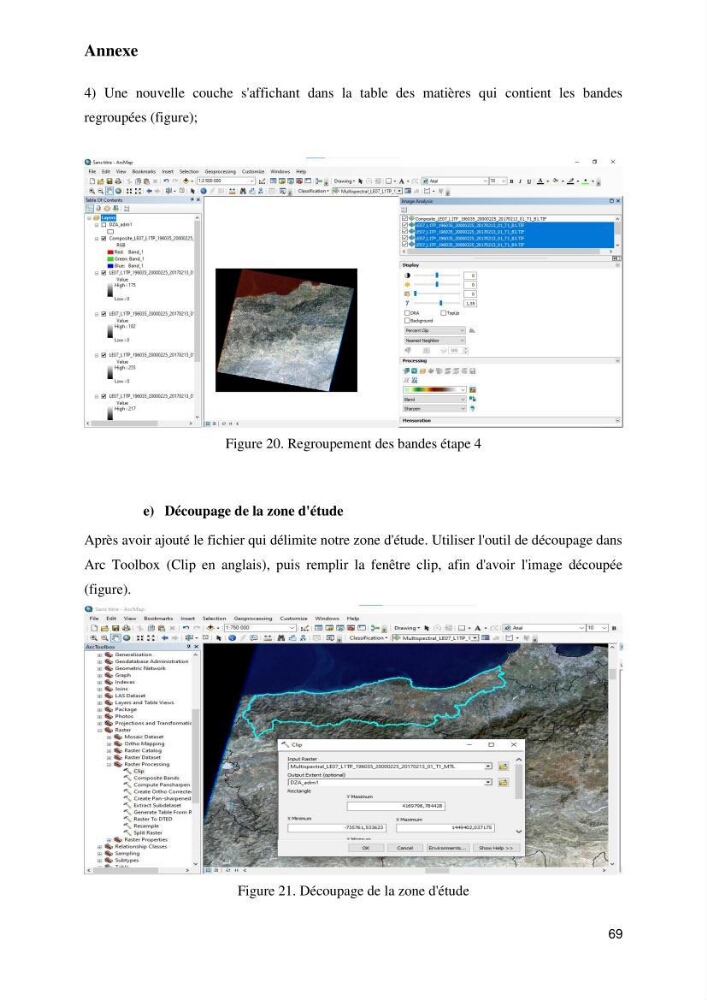The image size is (707, 1000).
Task: Open Selection menu in lower ArcMap window
Action: point(212,619)
